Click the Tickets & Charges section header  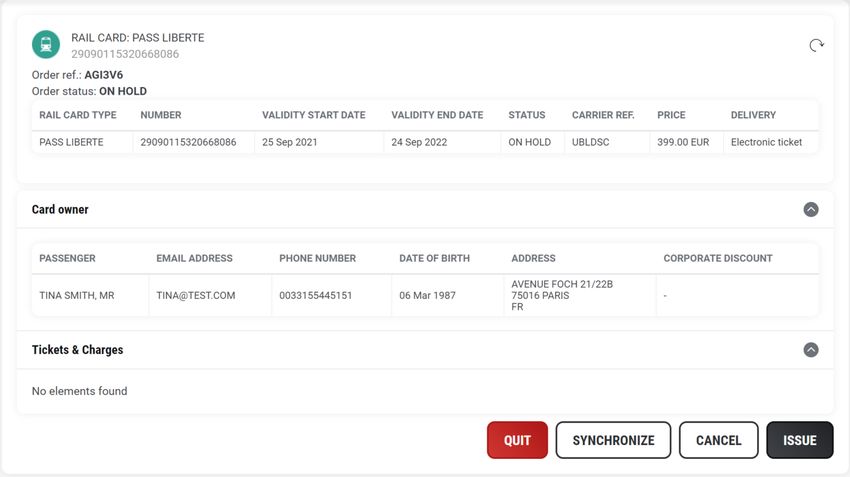click(78, 350)
